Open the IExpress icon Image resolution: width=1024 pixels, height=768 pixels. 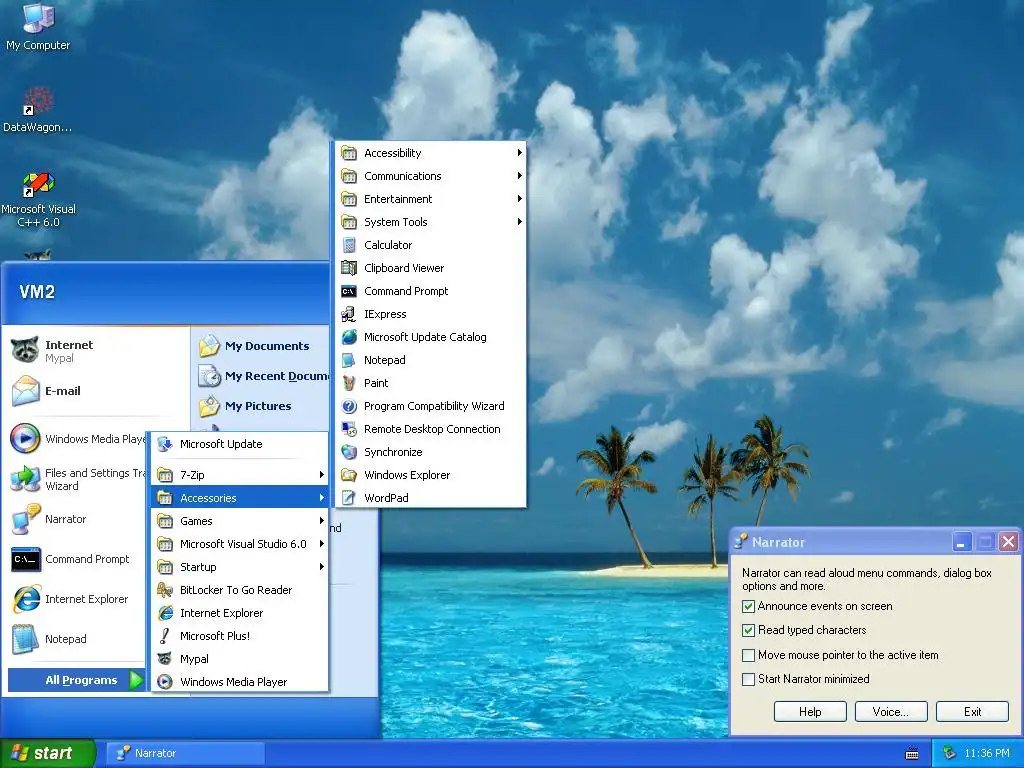tap(349, 314)
